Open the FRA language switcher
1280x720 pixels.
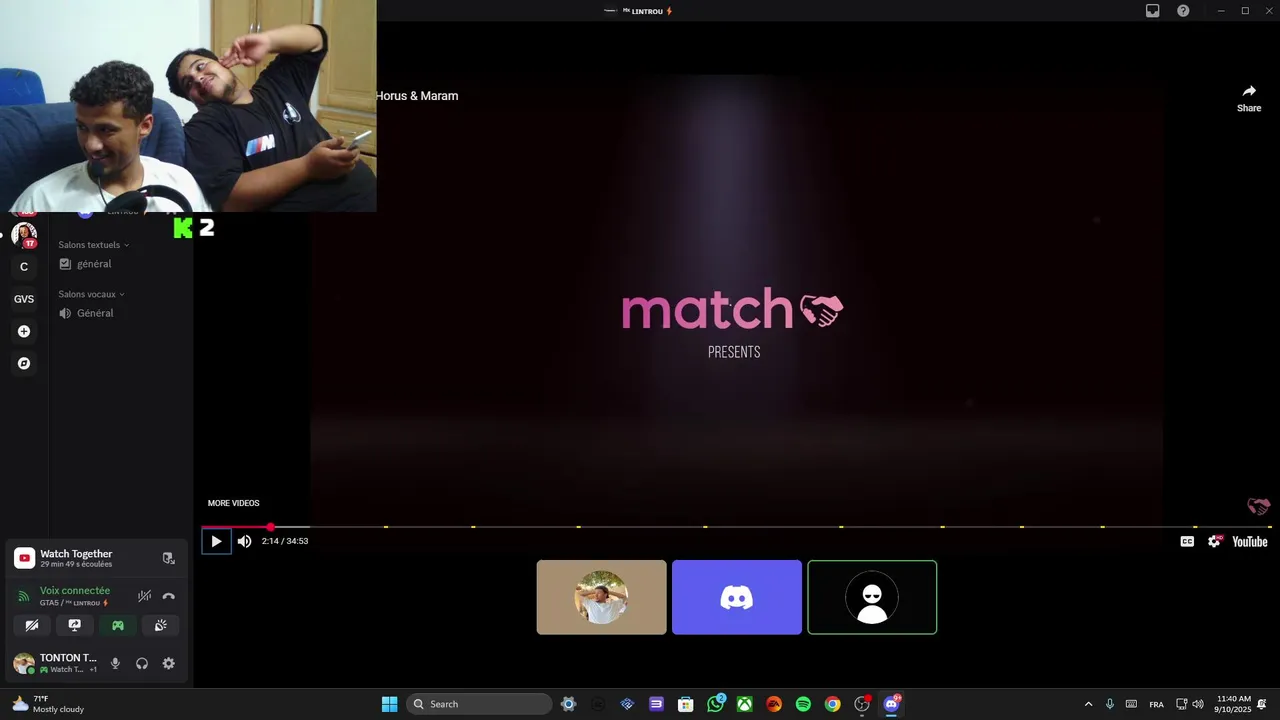click(1156, 705)
